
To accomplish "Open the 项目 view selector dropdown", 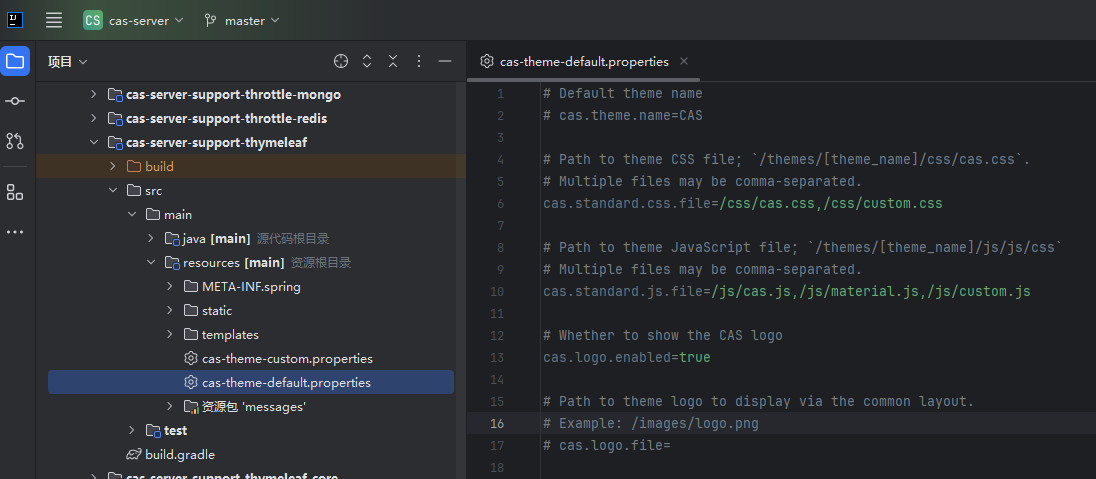I will (x=68, y=62).
